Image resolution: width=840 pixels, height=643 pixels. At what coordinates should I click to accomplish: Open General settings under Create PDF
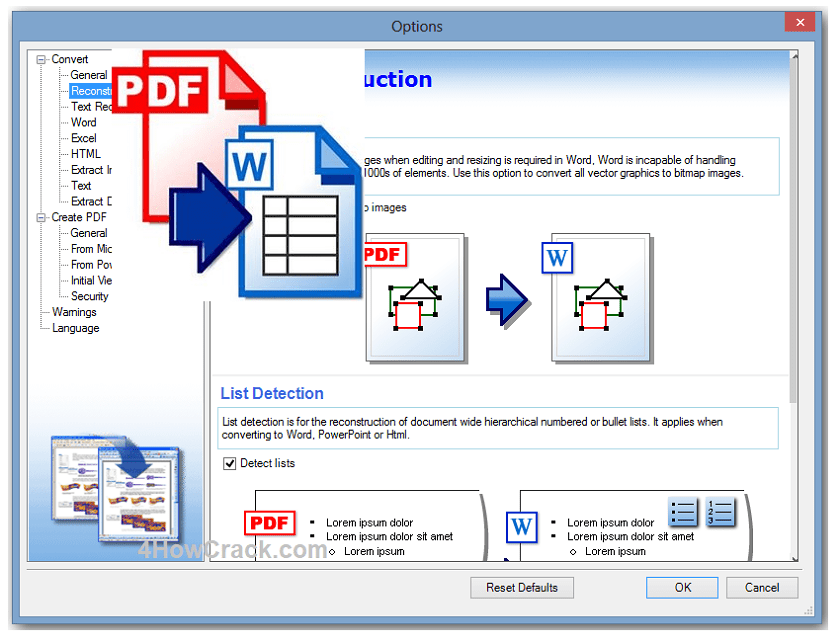coord(89,233)
